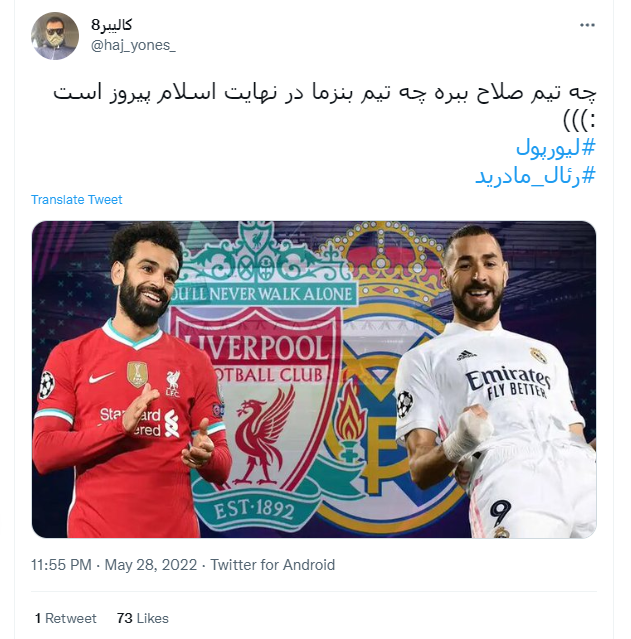This screenshot has height=639, width=631.
Task: View the 73 Likes list
Action: pos(143,618)
